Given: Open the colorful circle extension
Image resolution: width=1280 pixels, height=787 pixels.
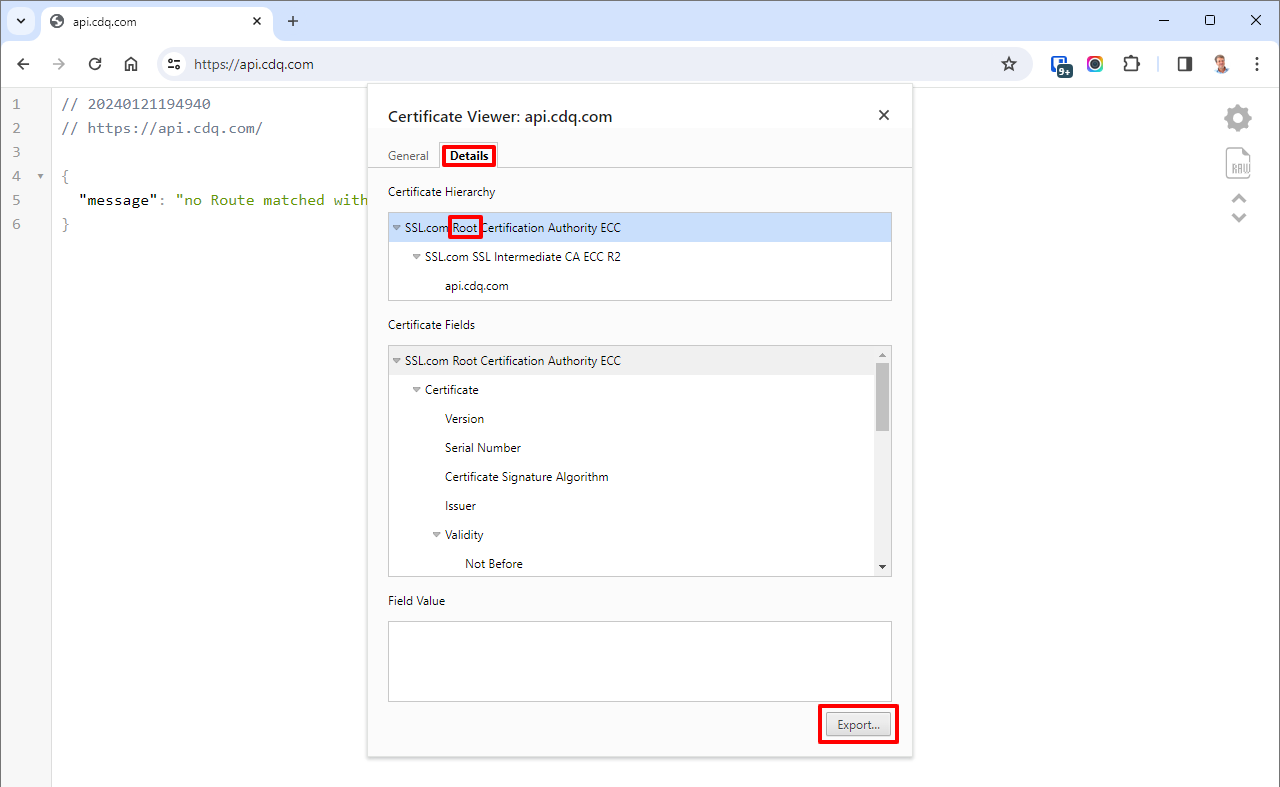Looking at the screenshot, I should 1095,64.
